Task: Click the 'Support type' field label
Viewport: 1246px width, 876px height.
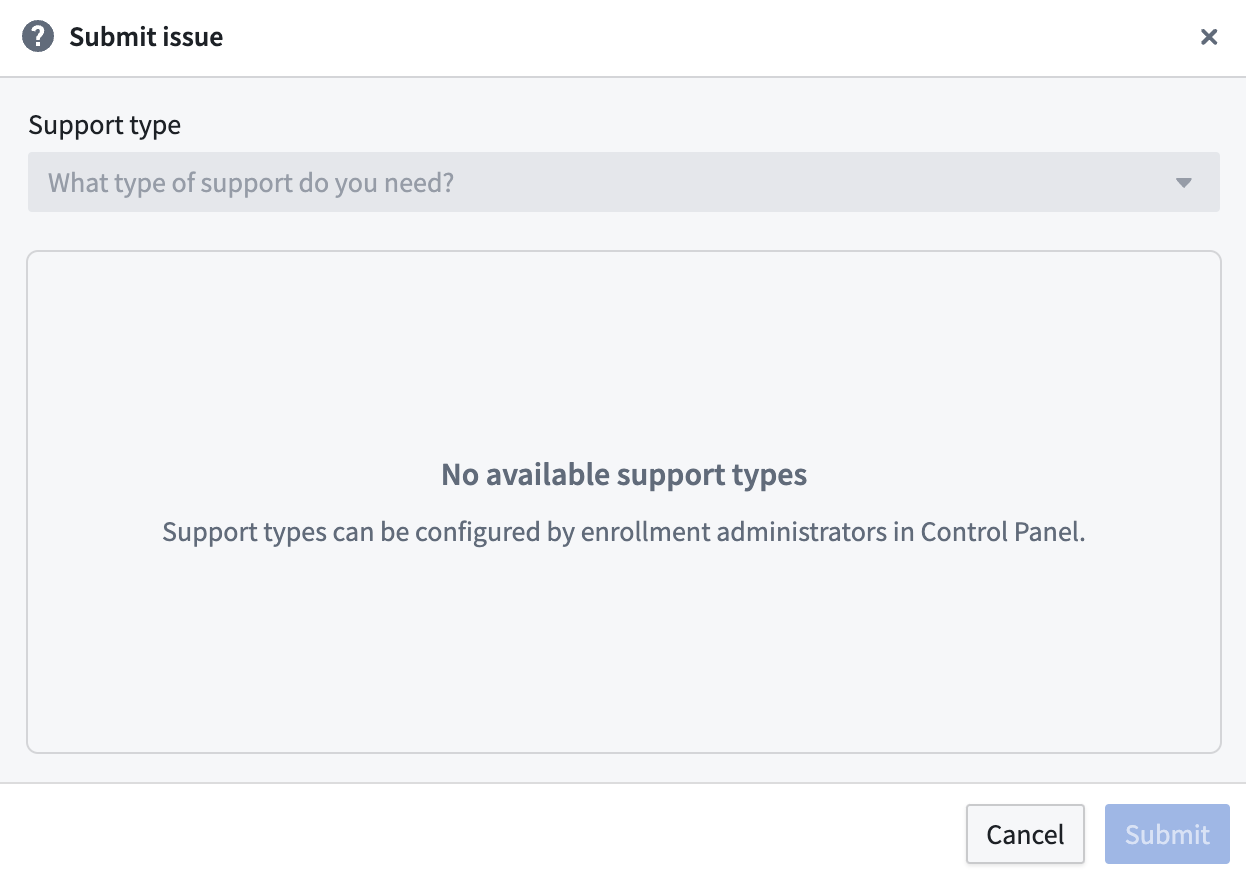Action: pos(105,125)
